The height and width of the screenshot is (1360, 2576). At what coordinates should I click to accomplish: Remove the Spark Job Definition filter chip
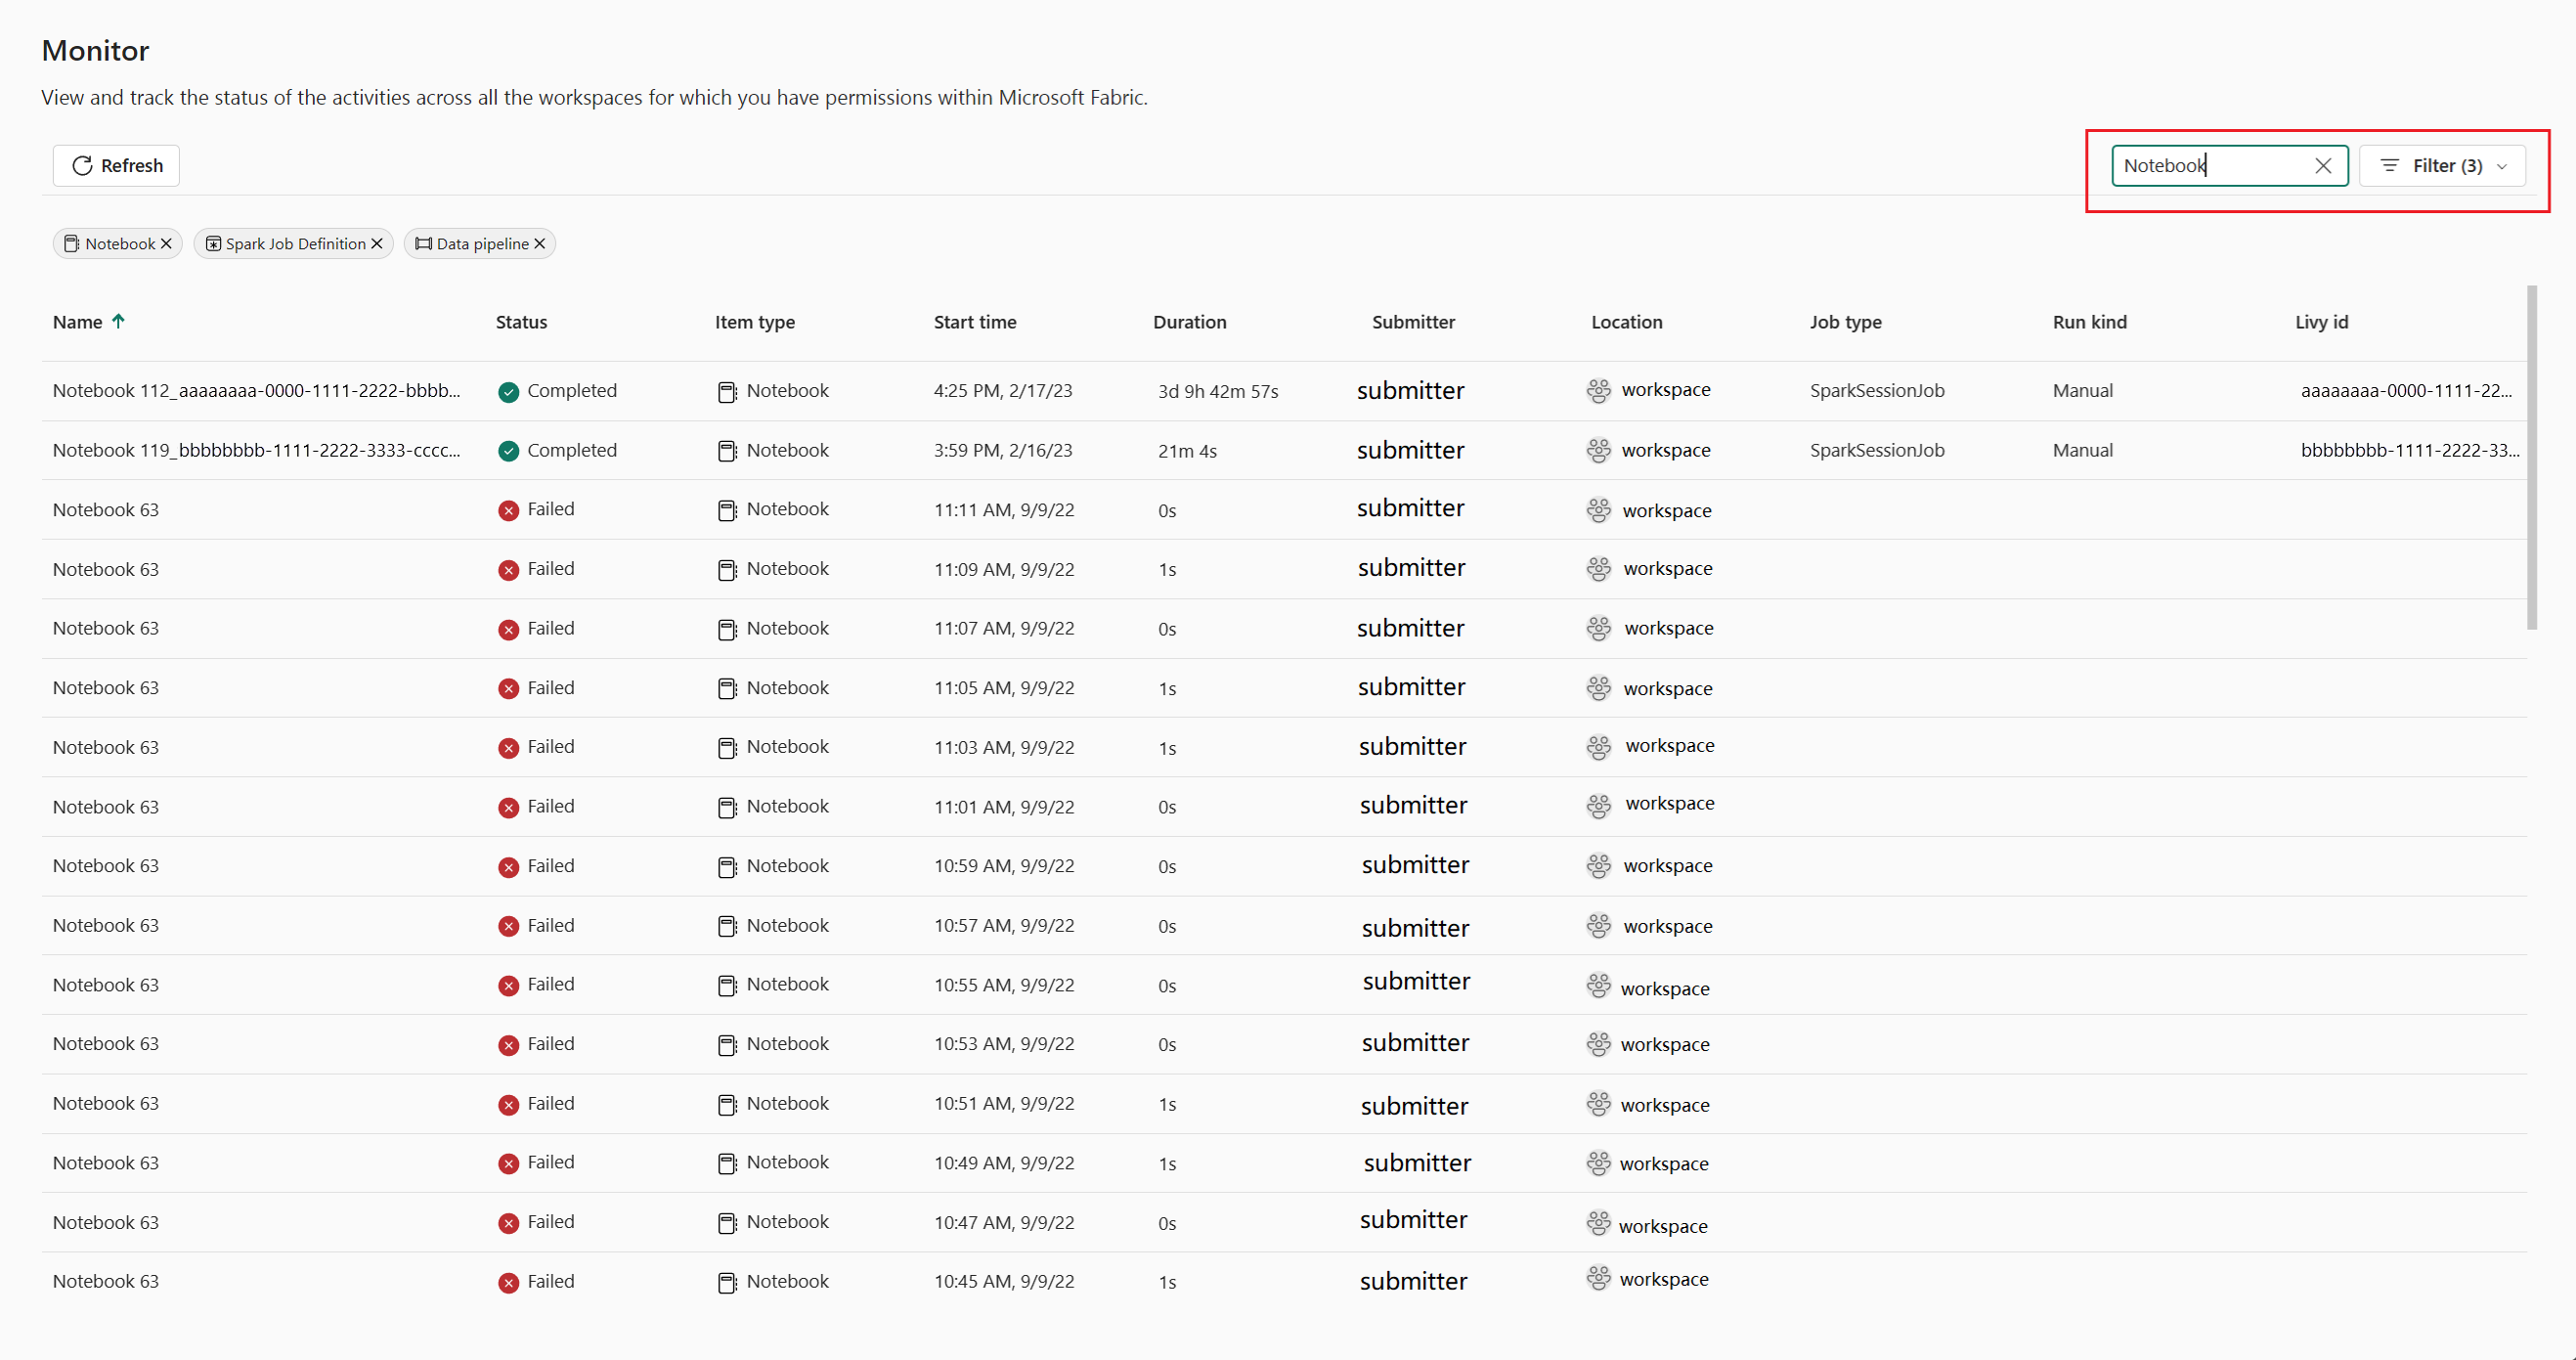(377, 244)
